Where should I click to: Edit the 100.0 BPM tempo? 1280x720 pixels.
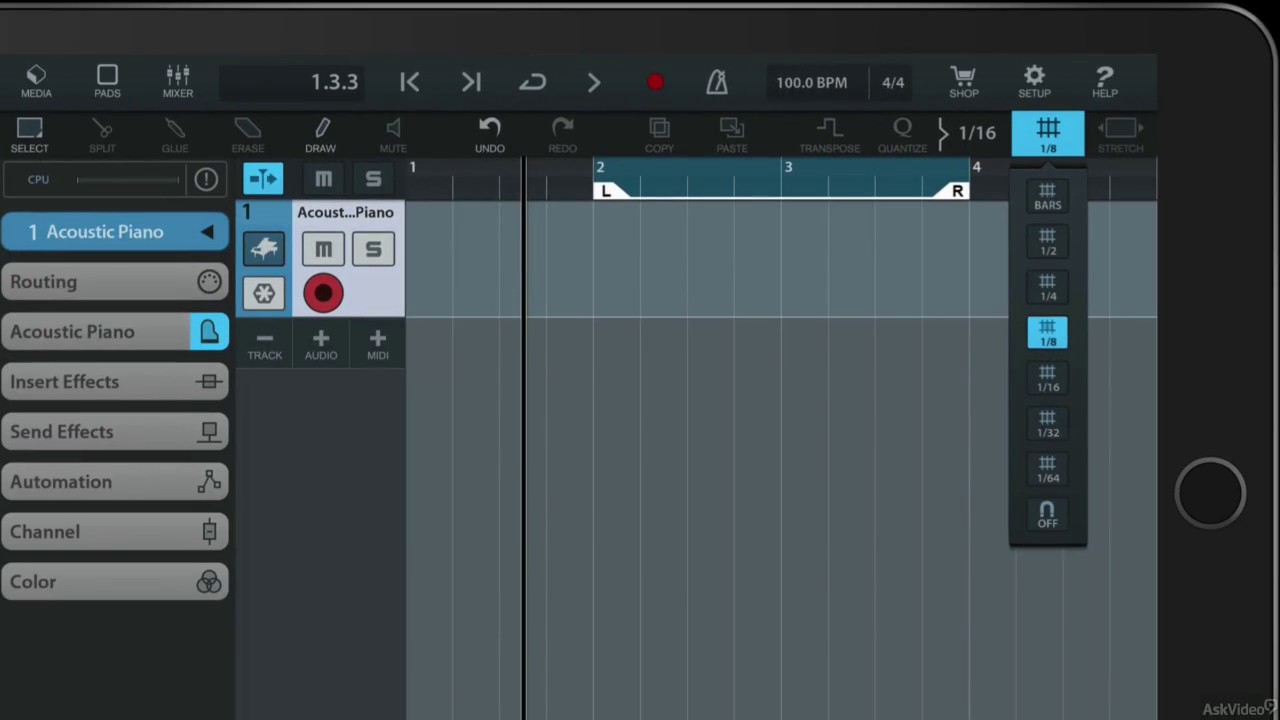pyautogui.click(x=812, y=82)
